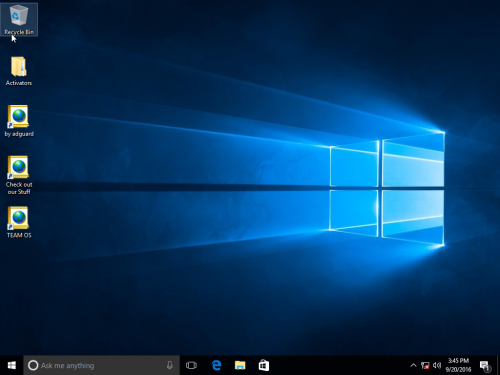Select the TEAM OS shortcut icon

click(x=19, y=222)
